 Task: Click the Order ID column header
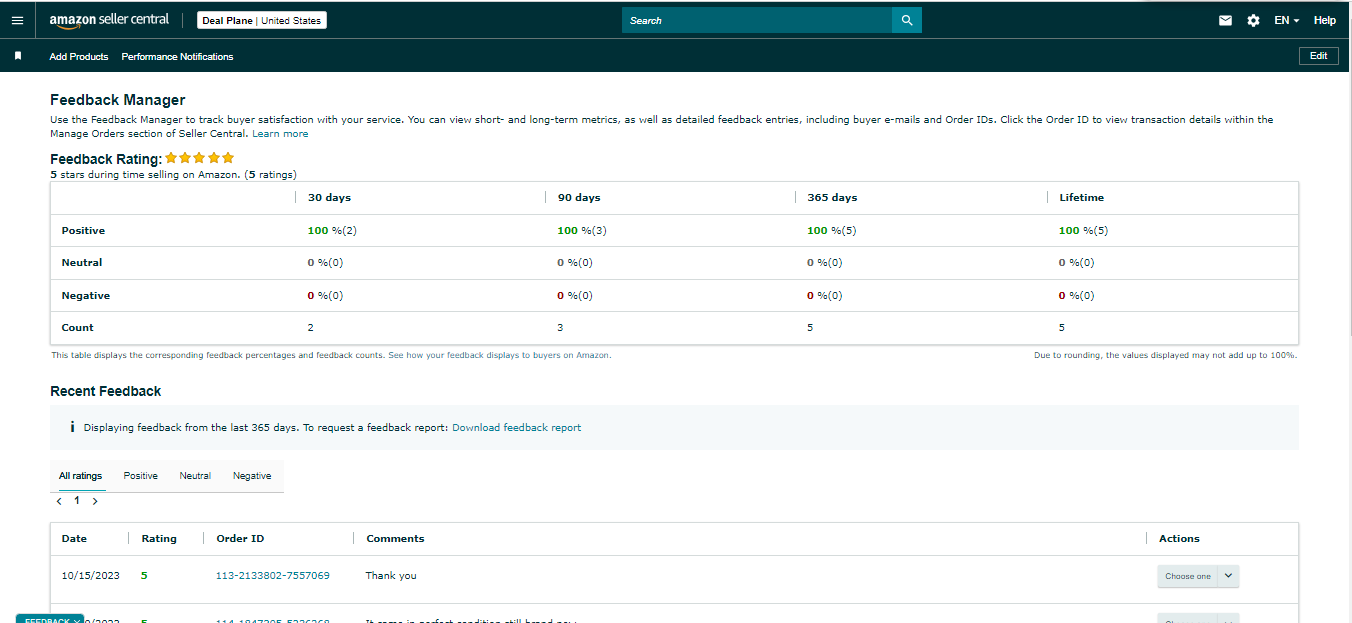(x=240, y=539)
